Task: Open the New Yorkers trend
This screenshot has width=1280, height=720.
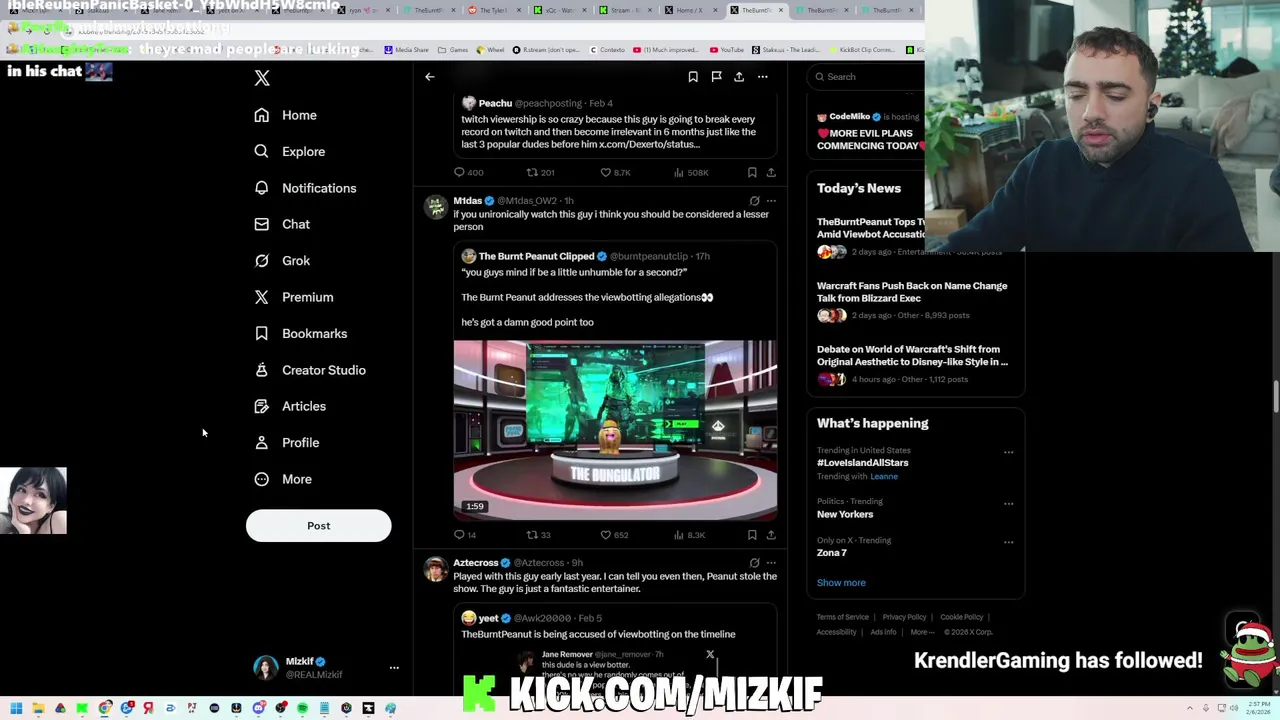Action: point(845,514)
